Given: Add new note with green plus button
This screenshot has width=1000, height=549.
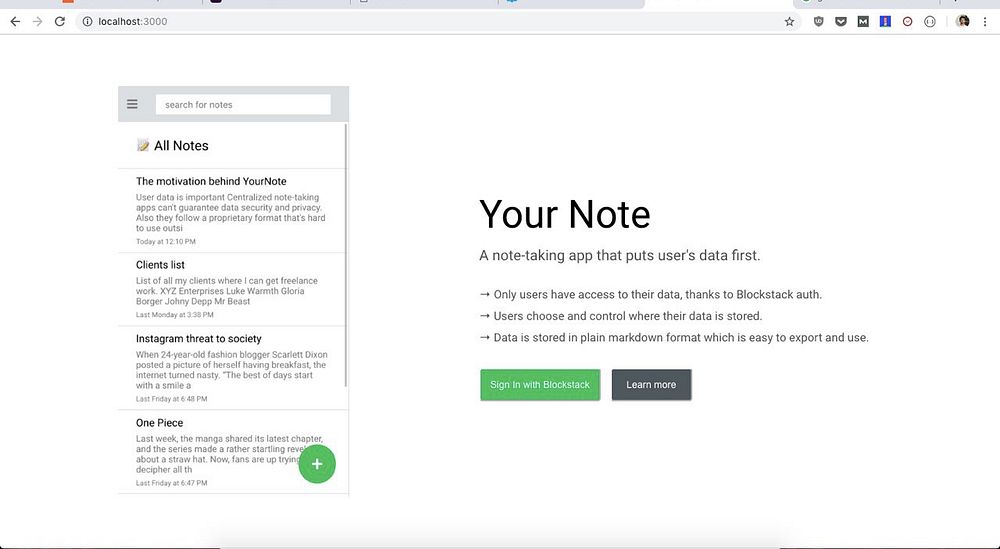Looking at the screenshot, I should [317, 464].
